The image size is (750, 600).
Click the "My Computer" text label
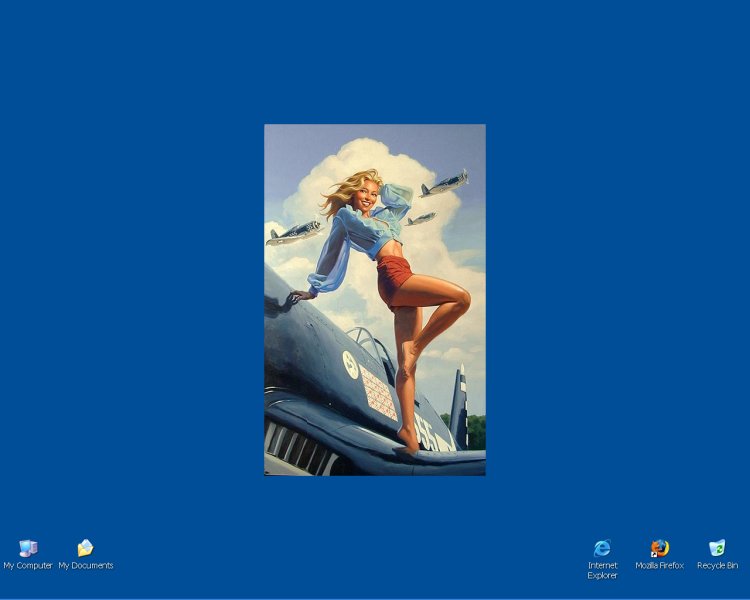click(x=28, y=566)
